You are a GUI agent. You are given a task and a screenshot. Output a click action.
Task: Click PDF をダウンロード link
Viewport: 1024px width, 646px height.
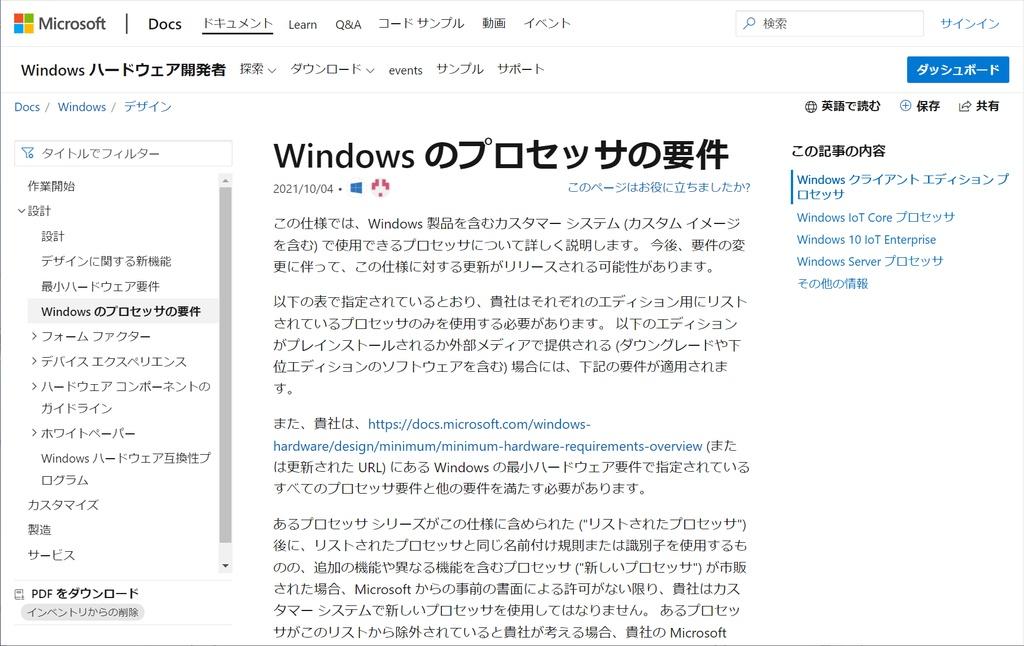pyautogui.click(x=85, y=594)
